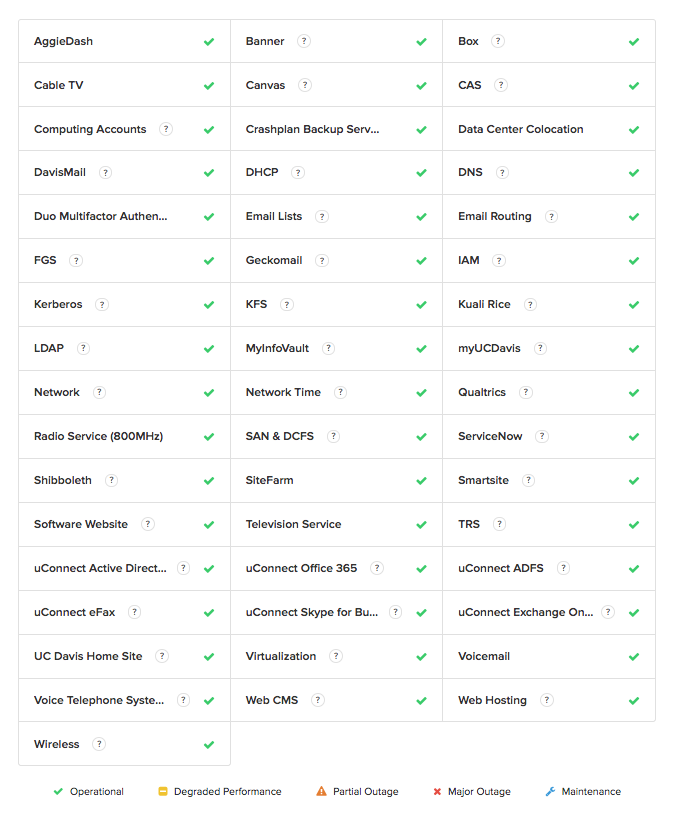Click the Maintenance wrench legend icon
The height and width of the screenshot is (814, 677).
coord(548,790)
